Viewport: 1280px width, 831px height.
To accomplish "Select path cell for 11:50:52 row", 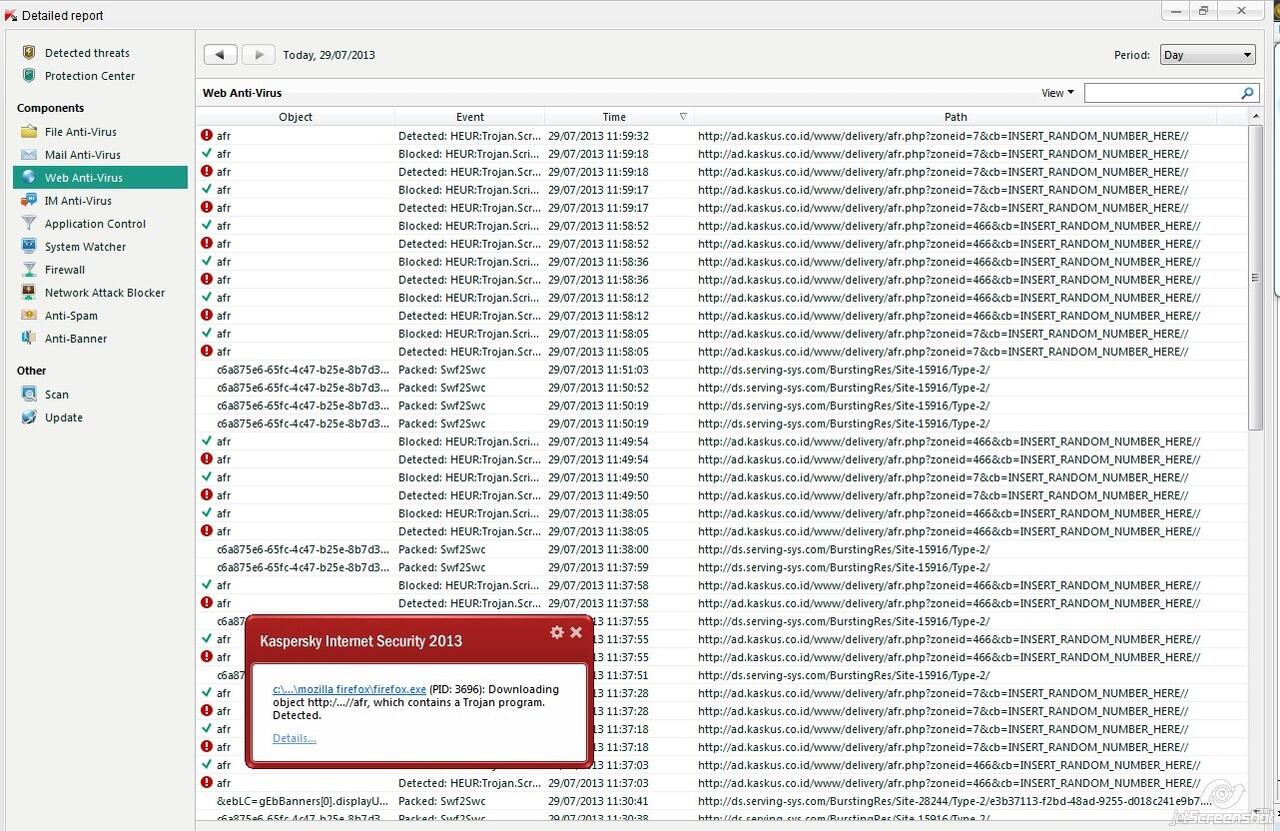I will (x=844, y=387).
